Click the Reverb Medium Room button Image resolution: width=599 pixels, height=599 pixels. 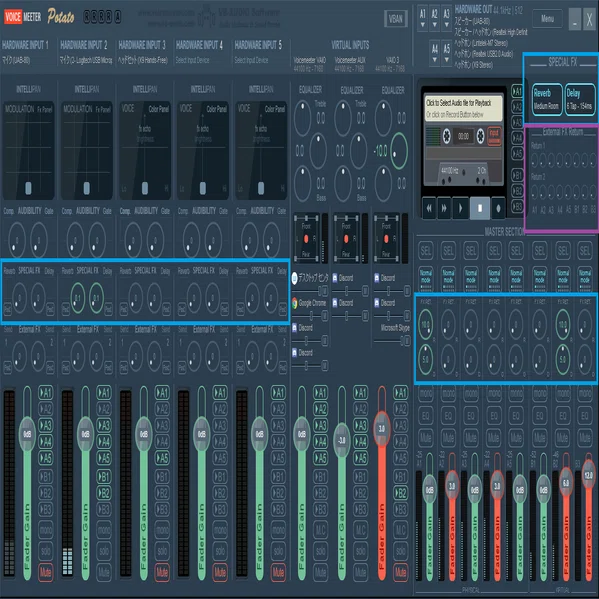point(546,99)
